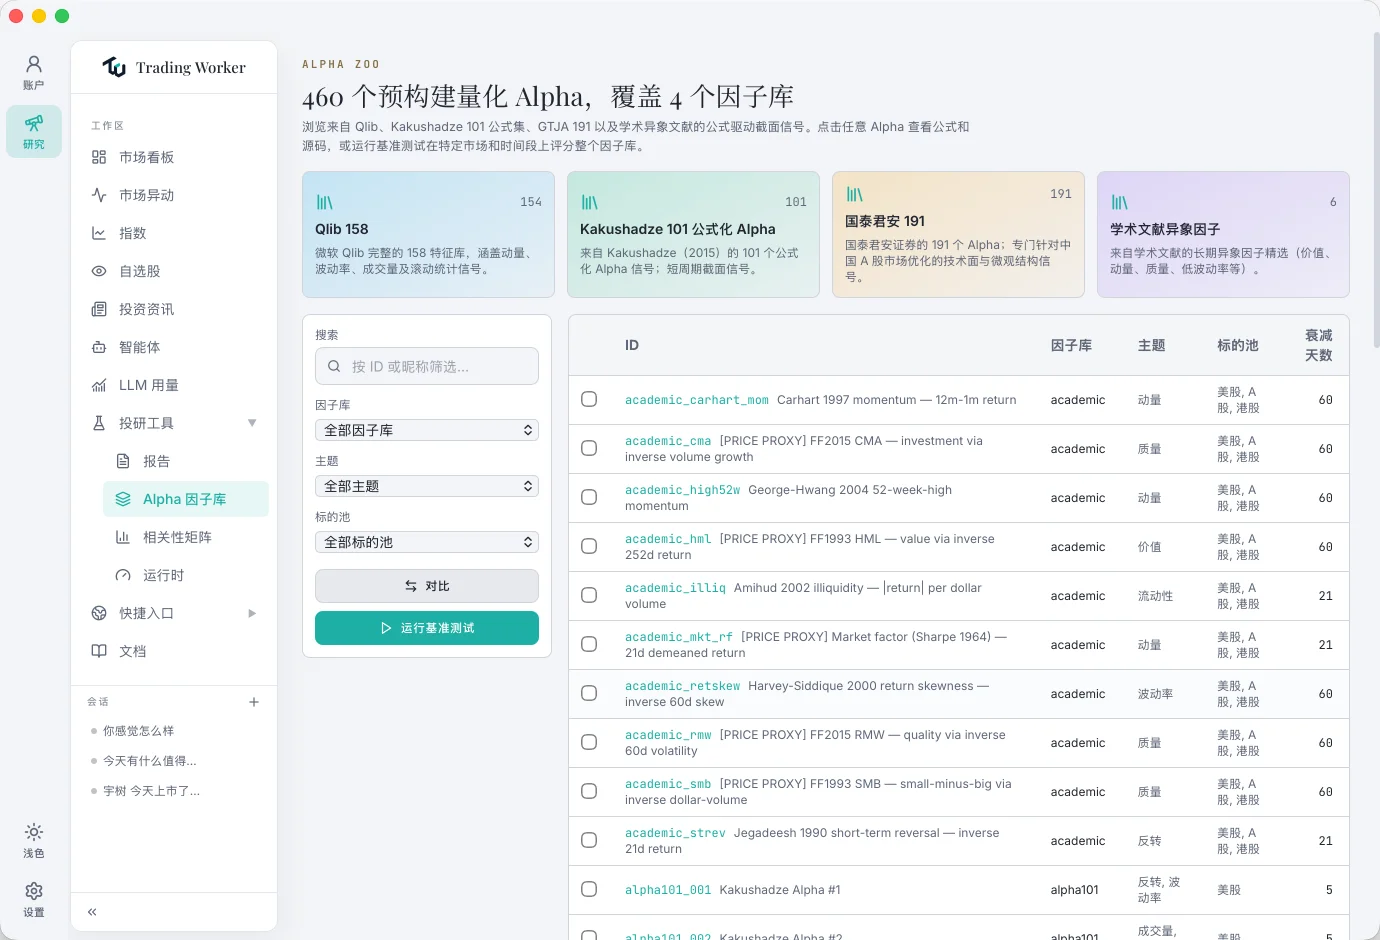This screenshot has height=940, width=1380.
Task: Click the 市场看板 dashboard icon
Action: 99,157
